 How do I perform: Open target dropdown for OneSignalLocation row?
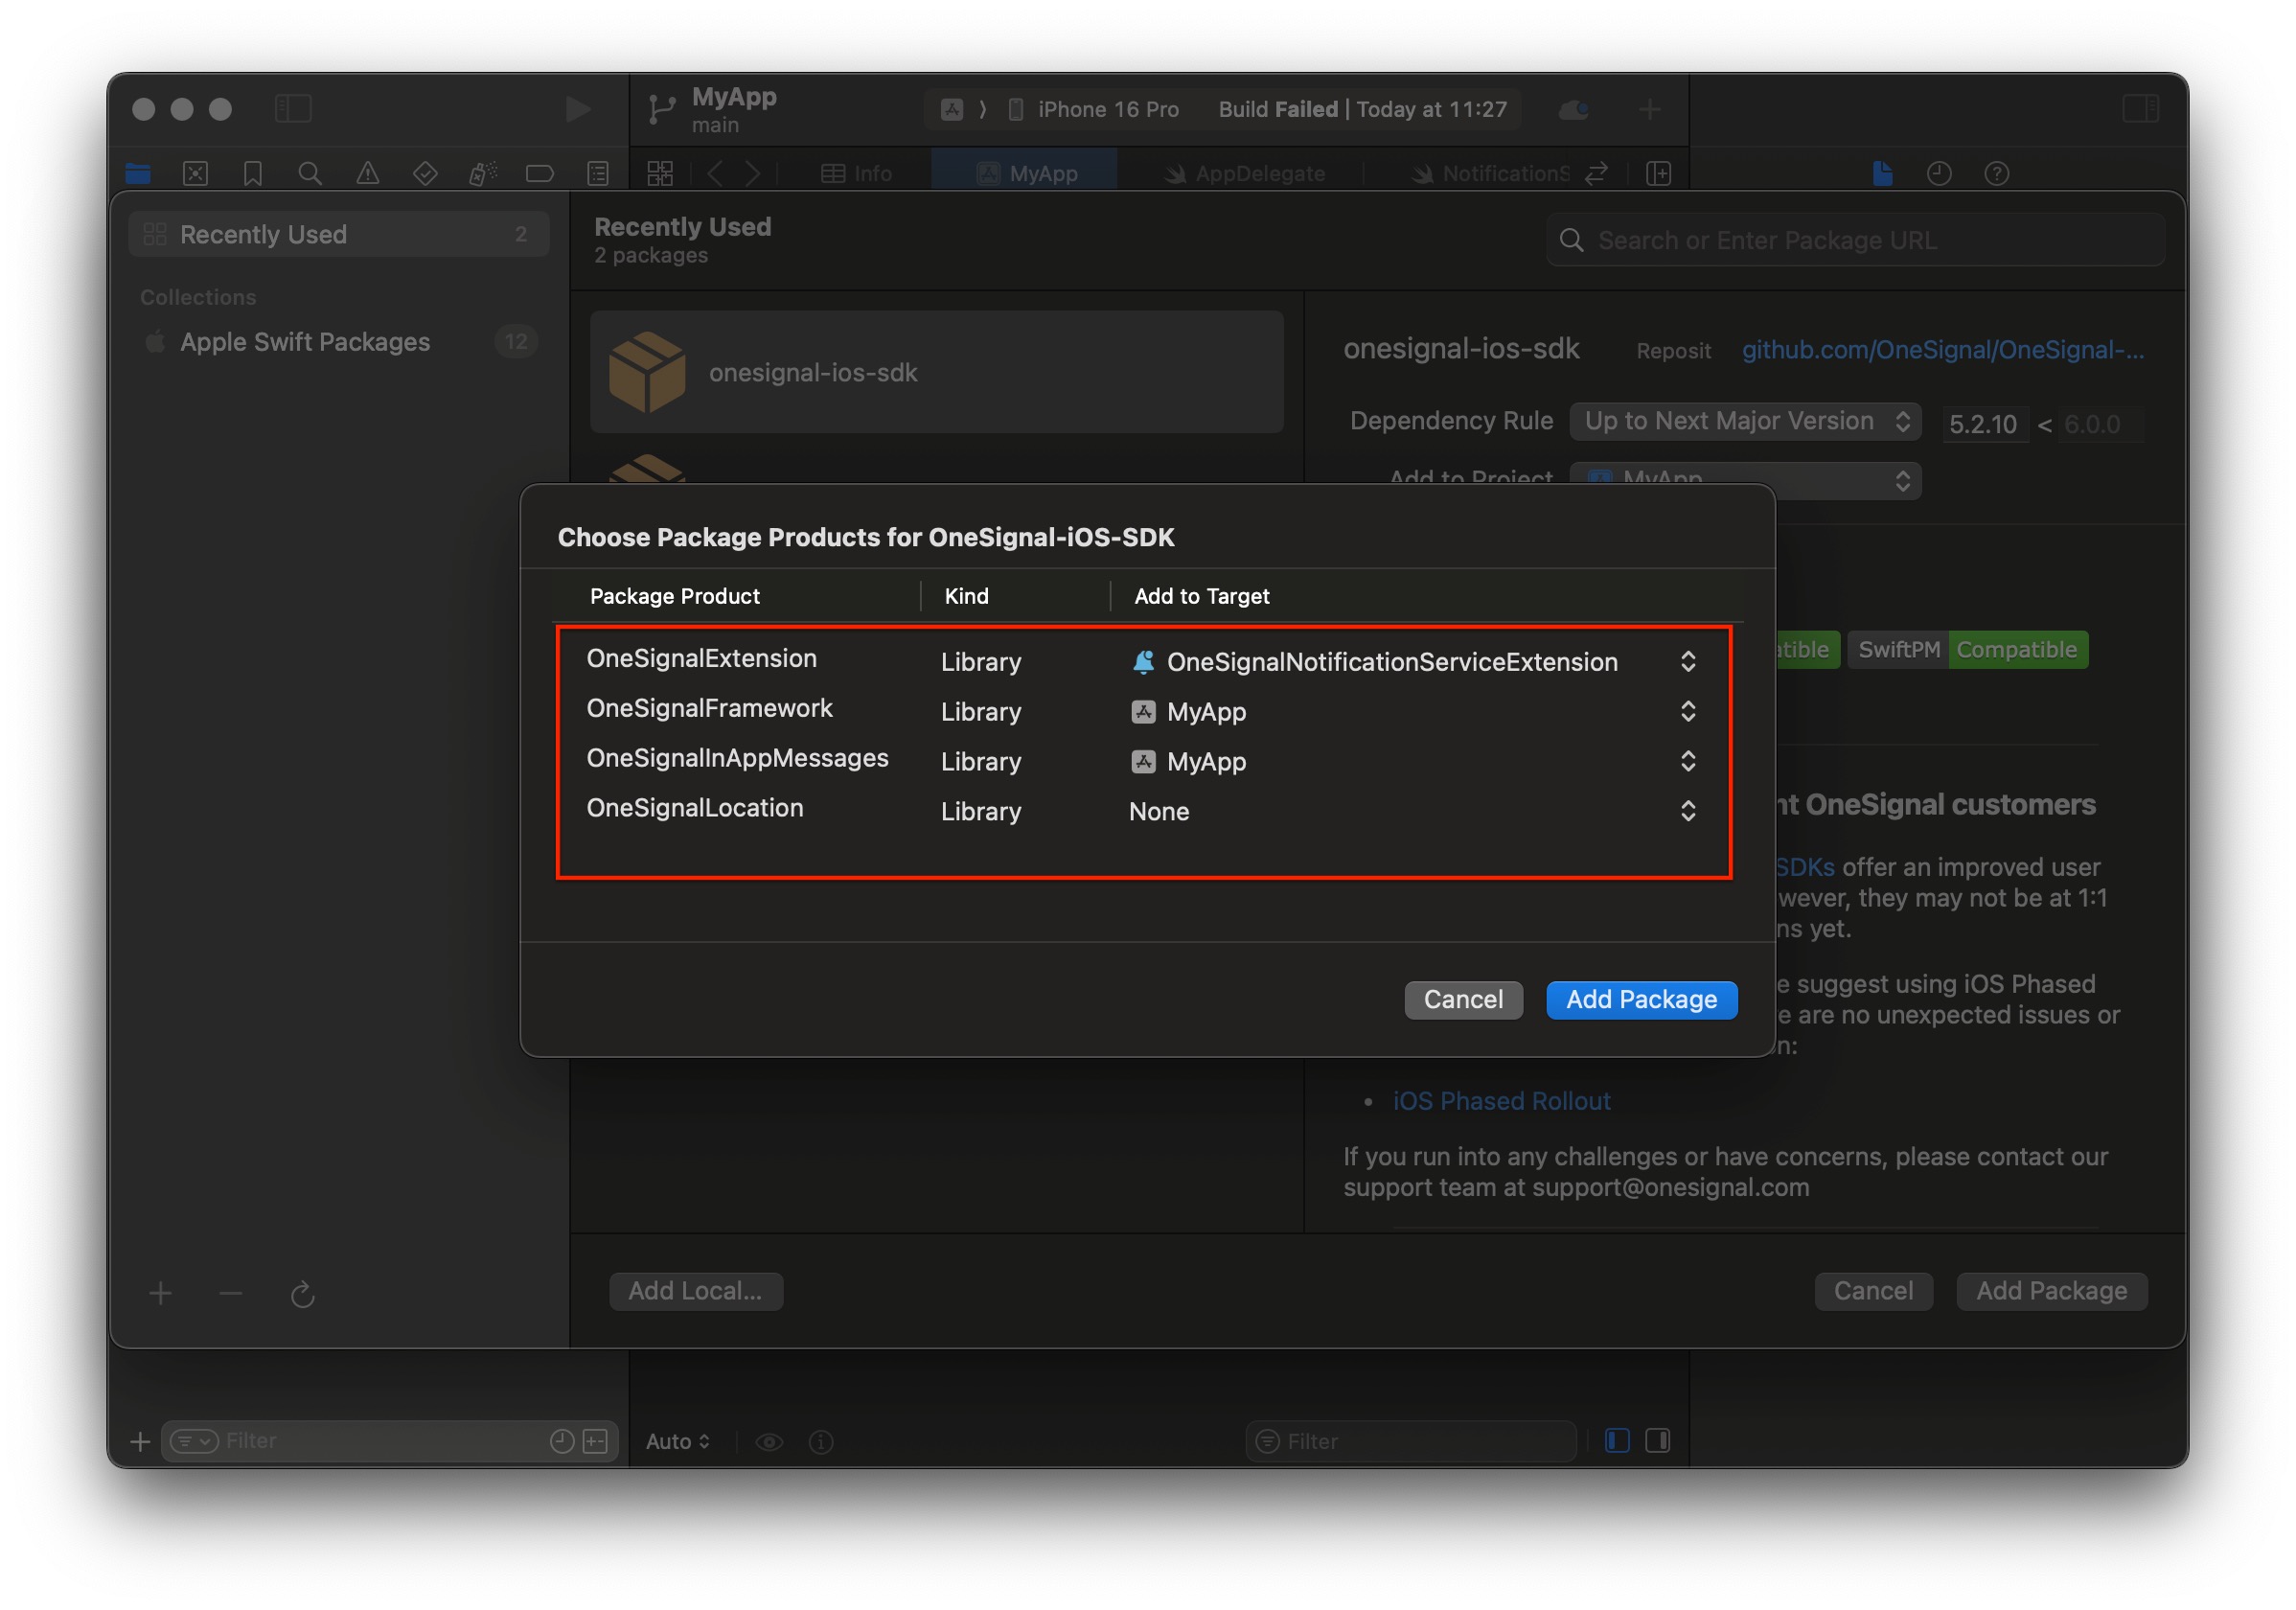(1688, 810)
